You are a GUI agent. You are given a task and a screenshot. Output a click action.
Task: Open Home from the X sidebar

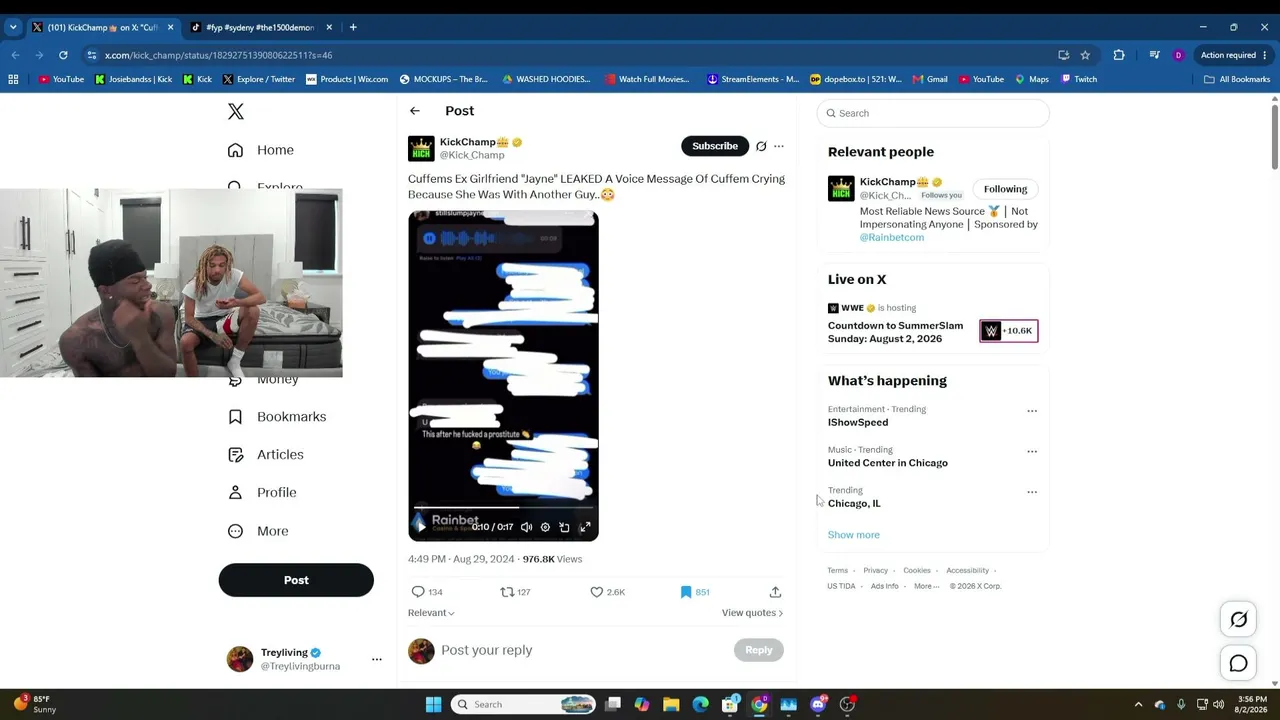[261, 150]
